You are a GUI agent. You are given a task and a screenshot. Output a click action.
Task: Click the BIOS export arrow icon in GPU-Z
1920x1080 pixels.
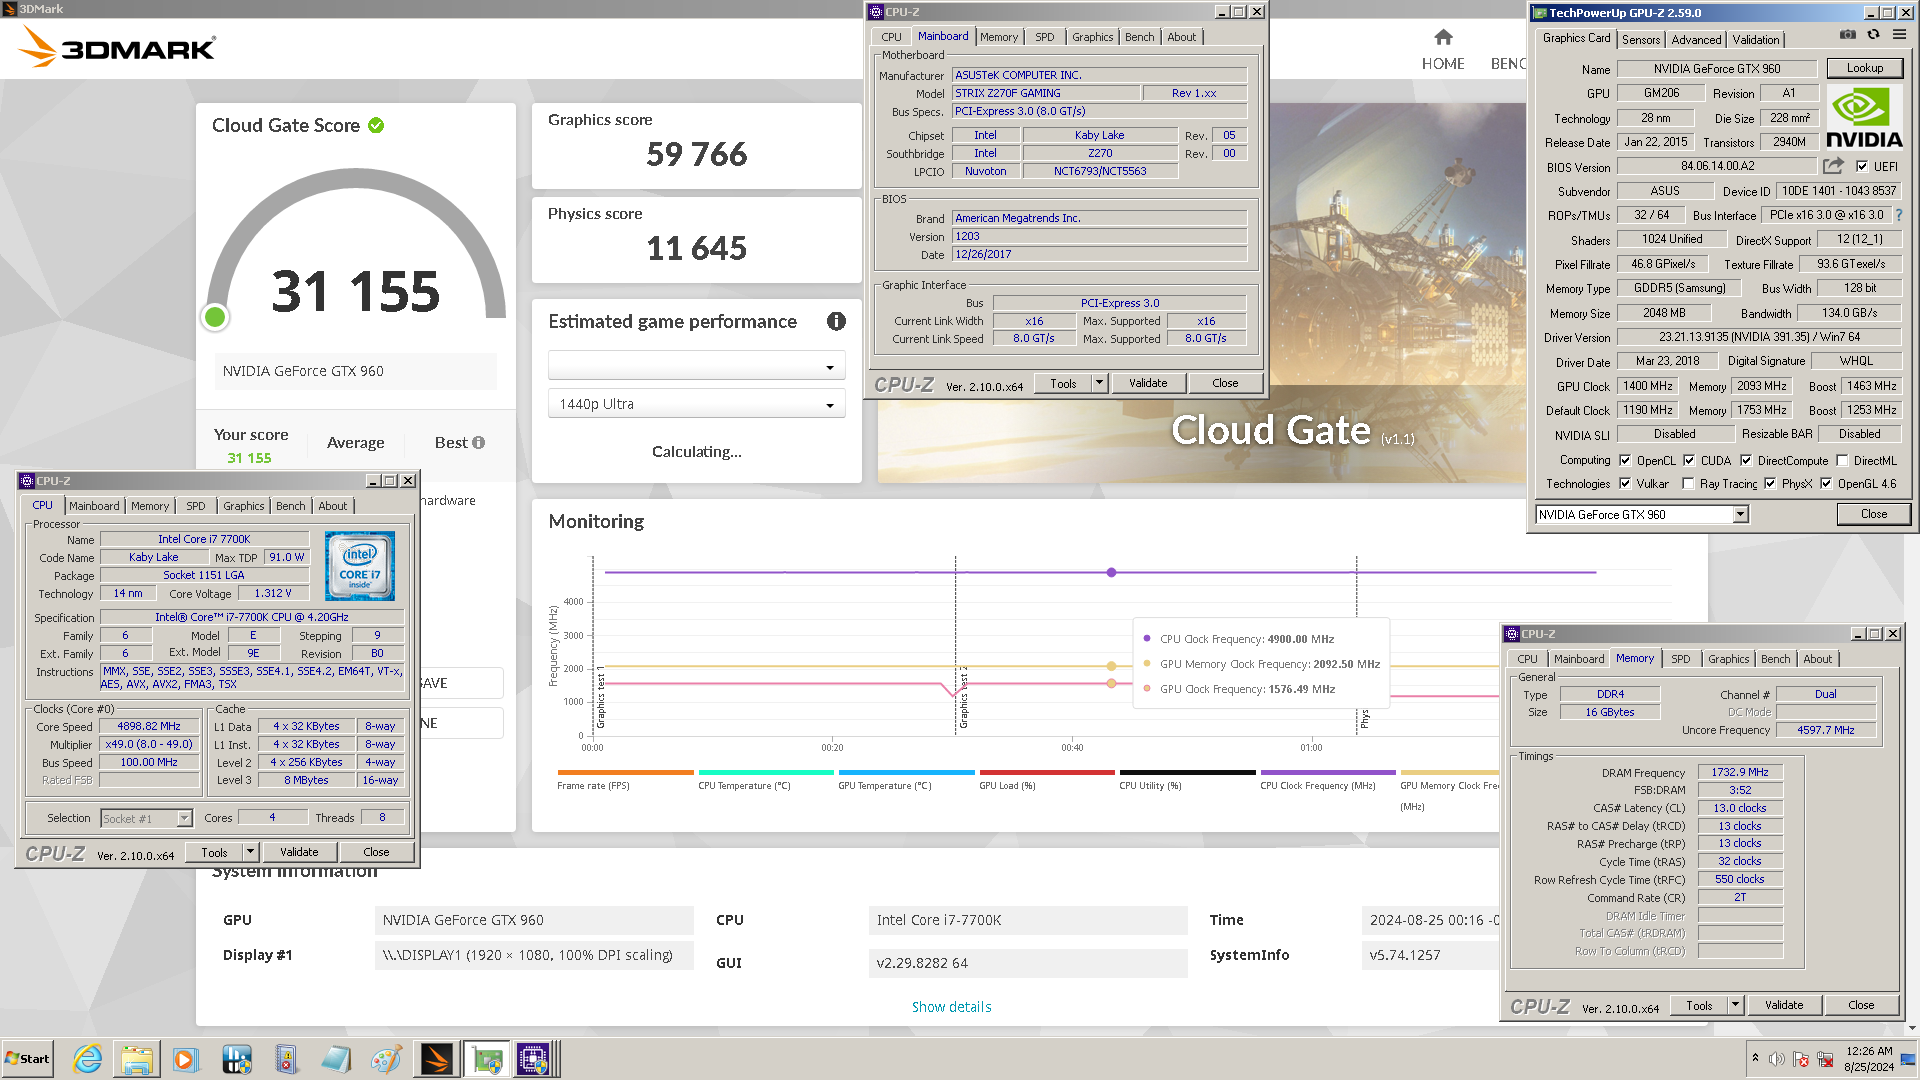(x=1833, y=166)
